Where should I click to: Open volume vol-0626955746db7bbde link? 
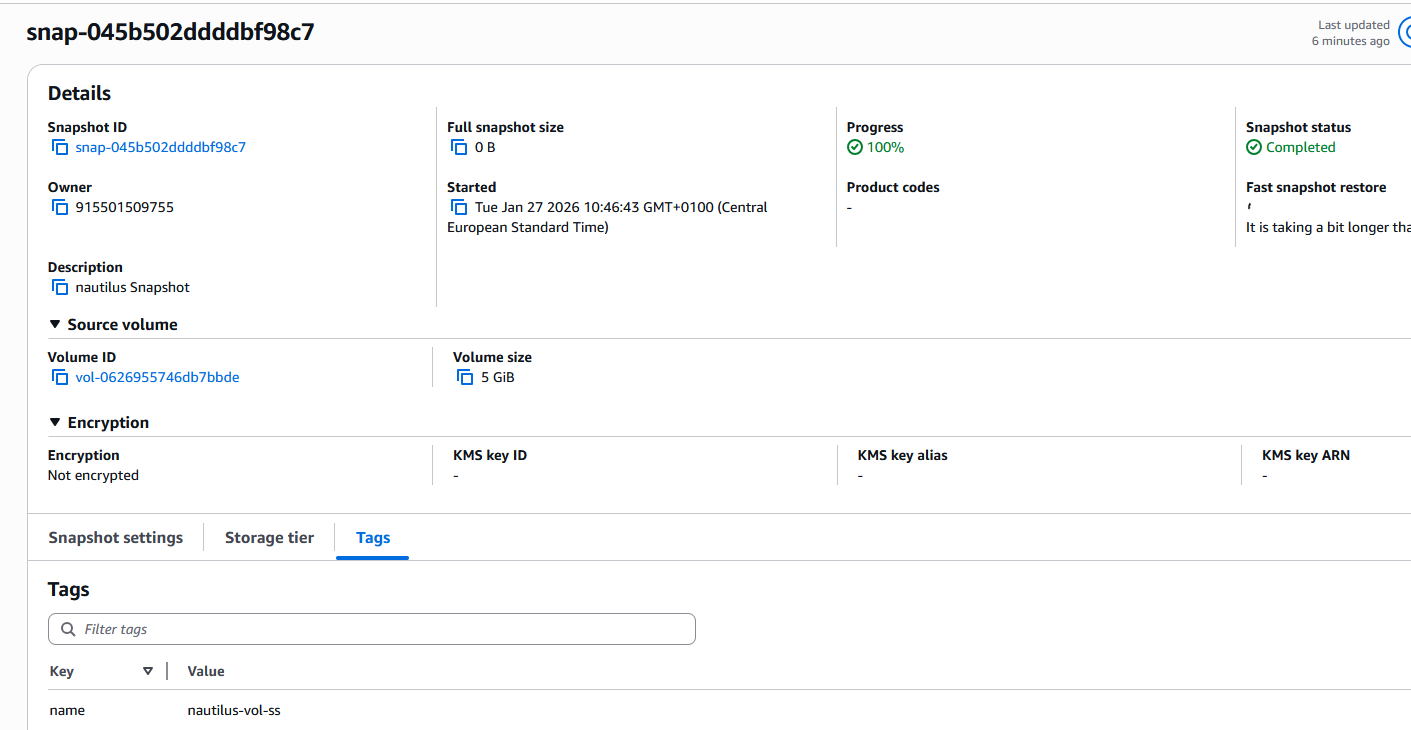click(158, 378)
